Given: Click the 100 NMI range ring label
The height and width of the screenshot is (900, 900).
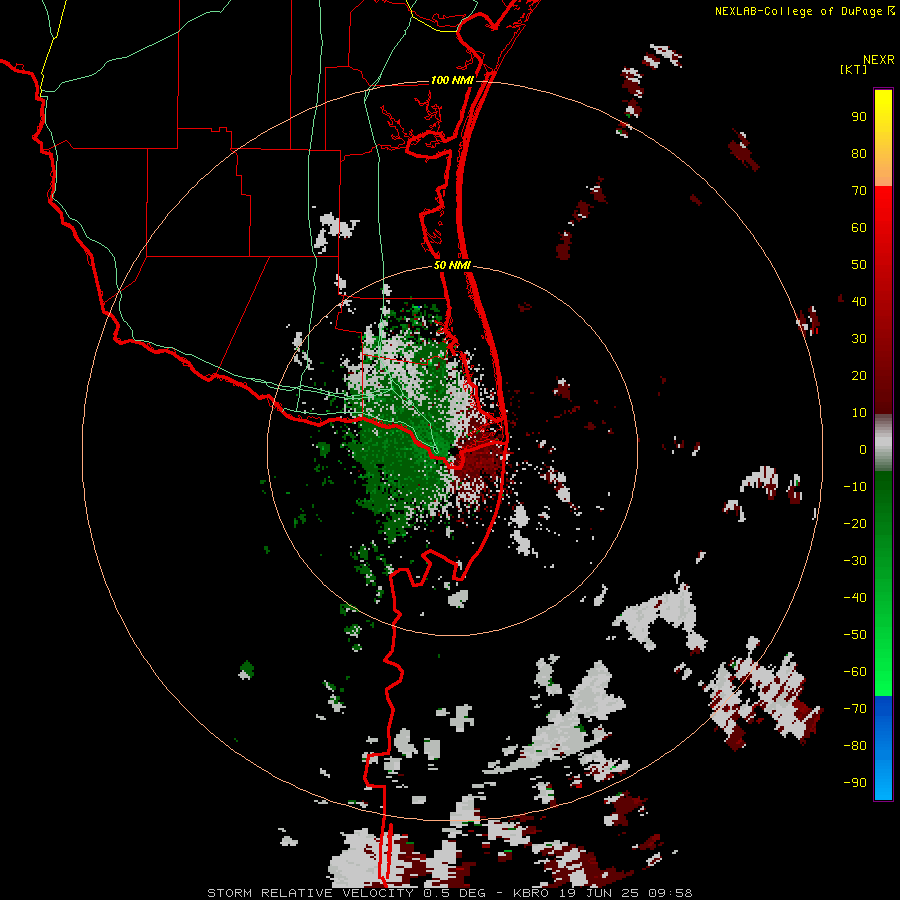Looking at the screenshot, I should pyautogui.click(x=452, y=80).
